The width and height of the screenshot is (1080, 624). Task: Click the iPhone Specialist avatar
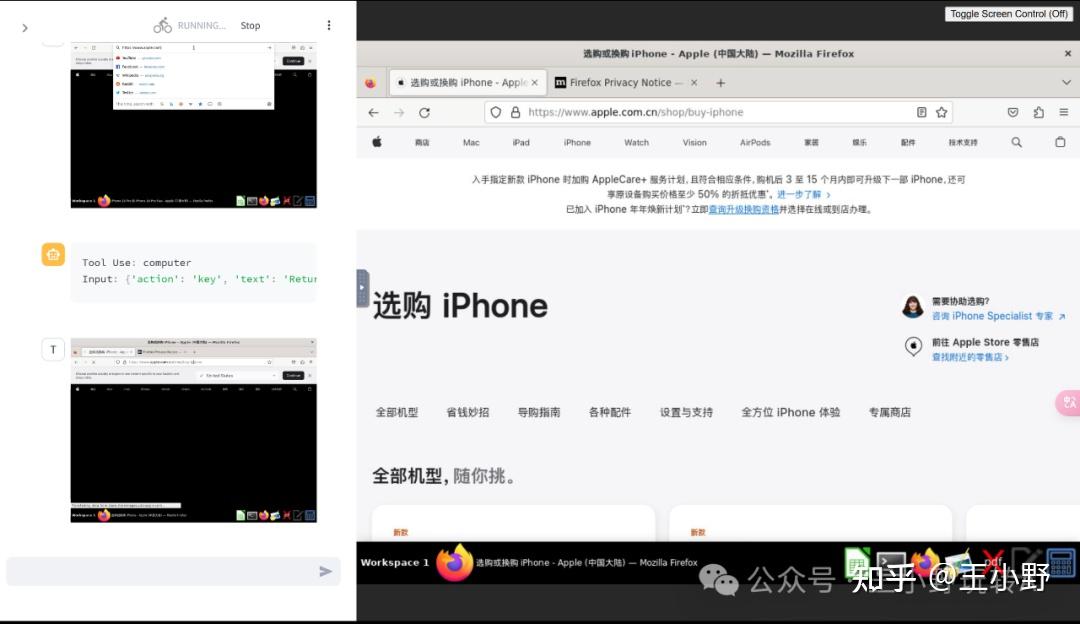coord(913,306)
